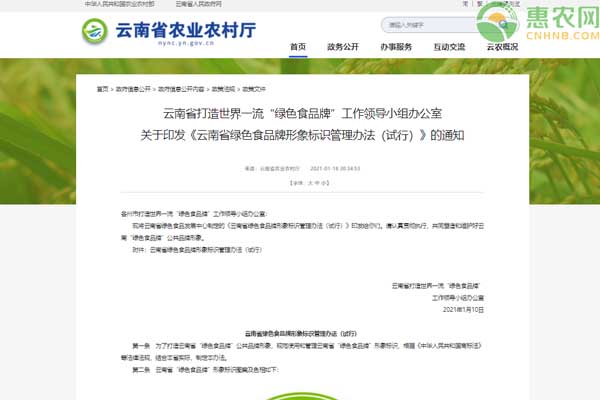Click 政策法规 in the breadcrumb

(223, 89)
